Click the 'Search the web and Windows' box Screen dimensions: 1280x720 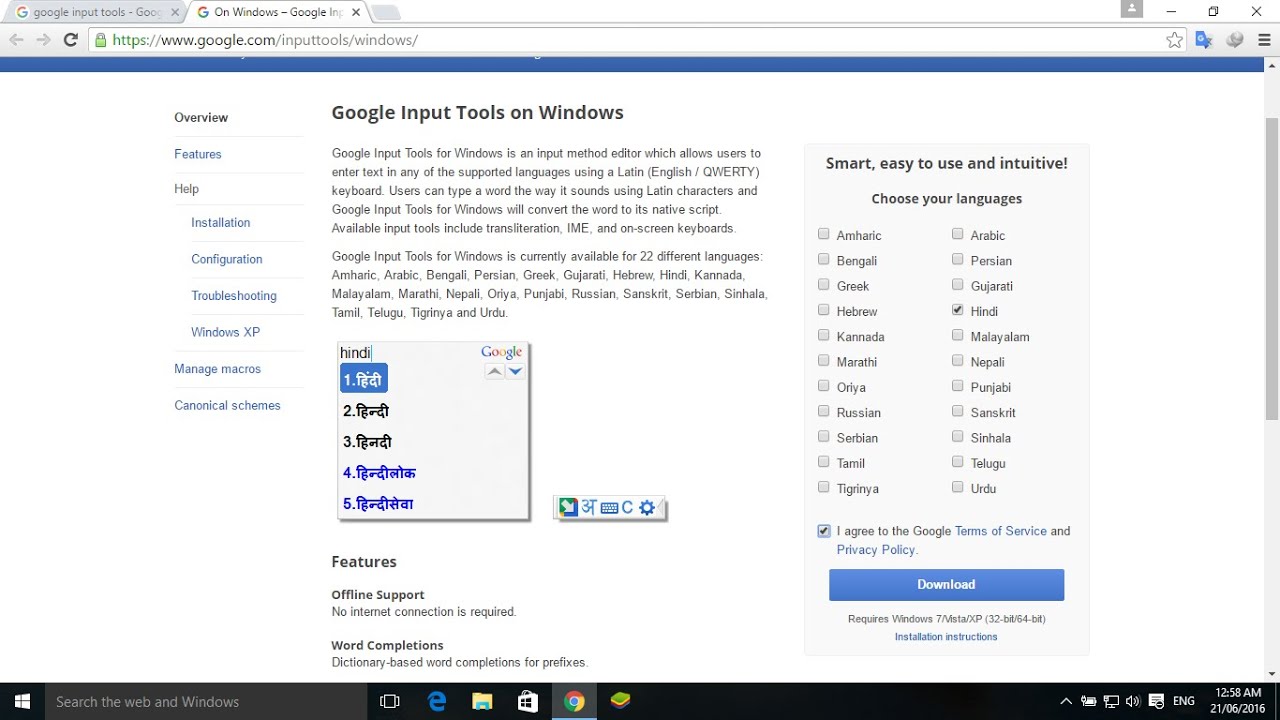tap(205, 702)
